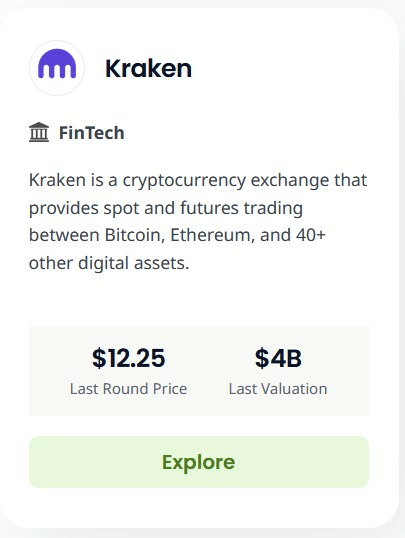Click Kraken at the start of the description
Image resolution: width=405 pixels, height=538 pixels.
[x=57, y=180]
